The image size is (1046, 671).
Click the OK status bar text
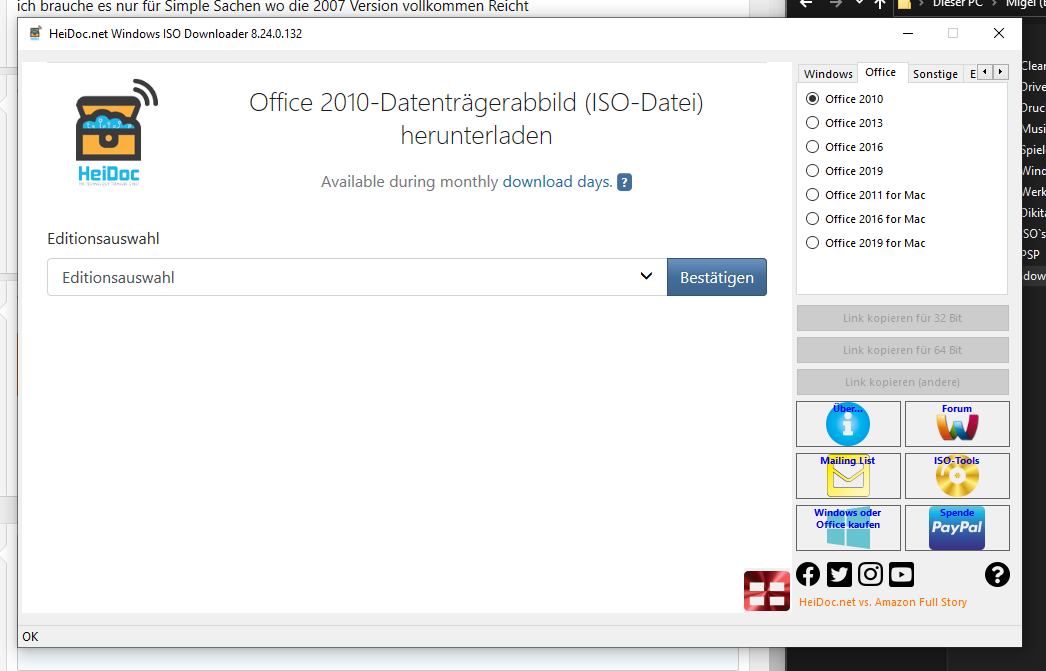click(30, 637)
